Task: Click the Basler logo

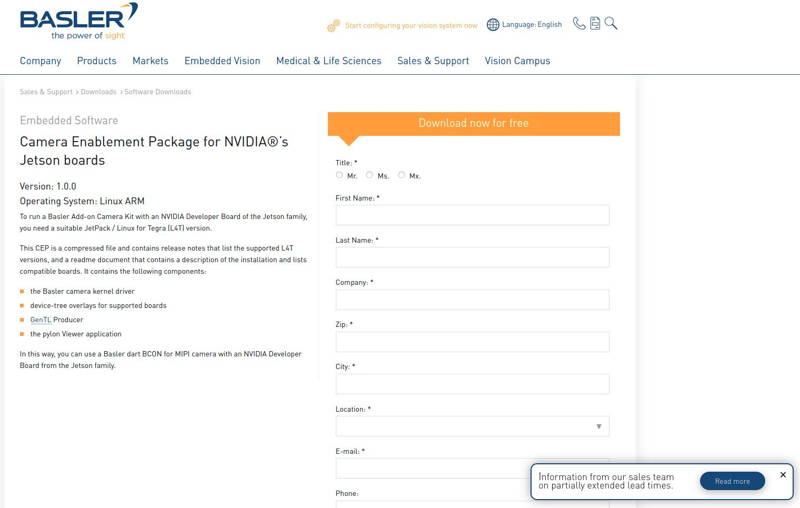Action: 79,21
